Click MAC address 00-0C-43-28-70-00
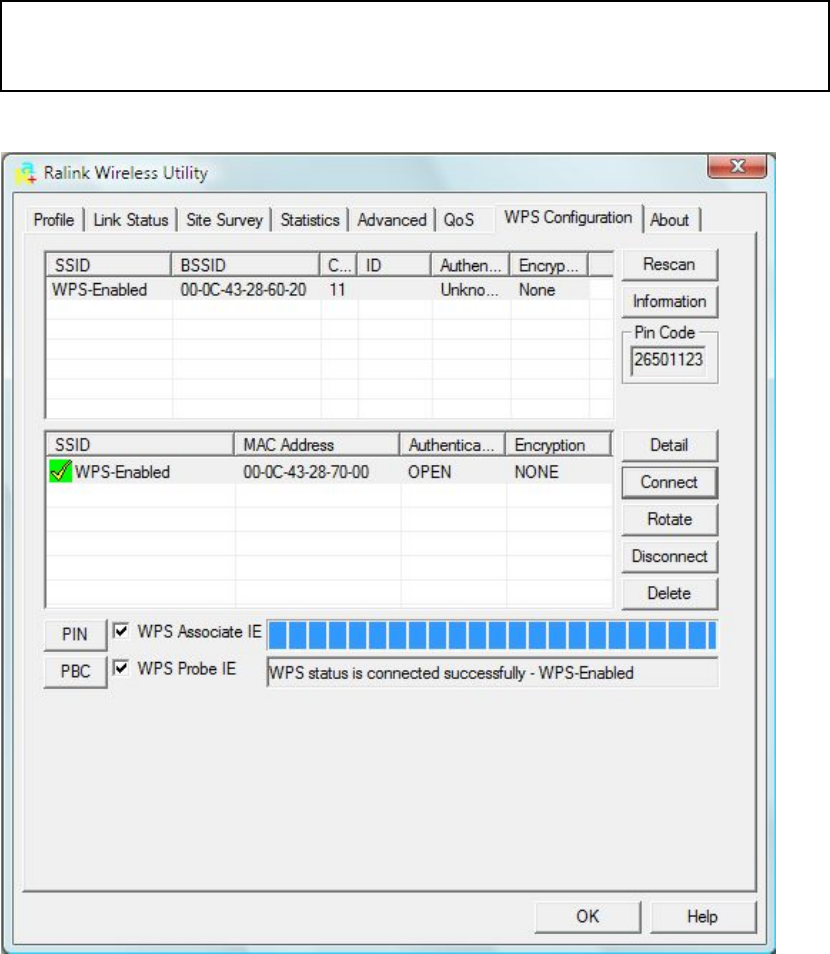Screen dimensions: 830x954 point(306,472)
